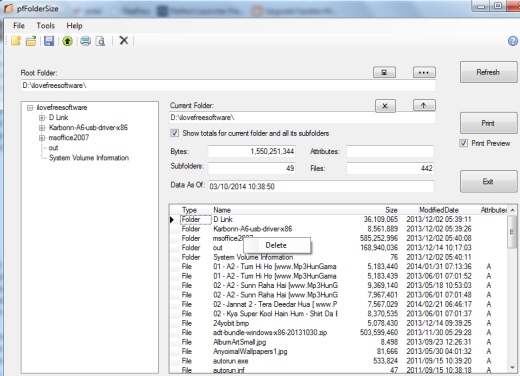The image size is (520, 376).
Task: Select the out folder in the tree
Action: (x=53, y=148)
